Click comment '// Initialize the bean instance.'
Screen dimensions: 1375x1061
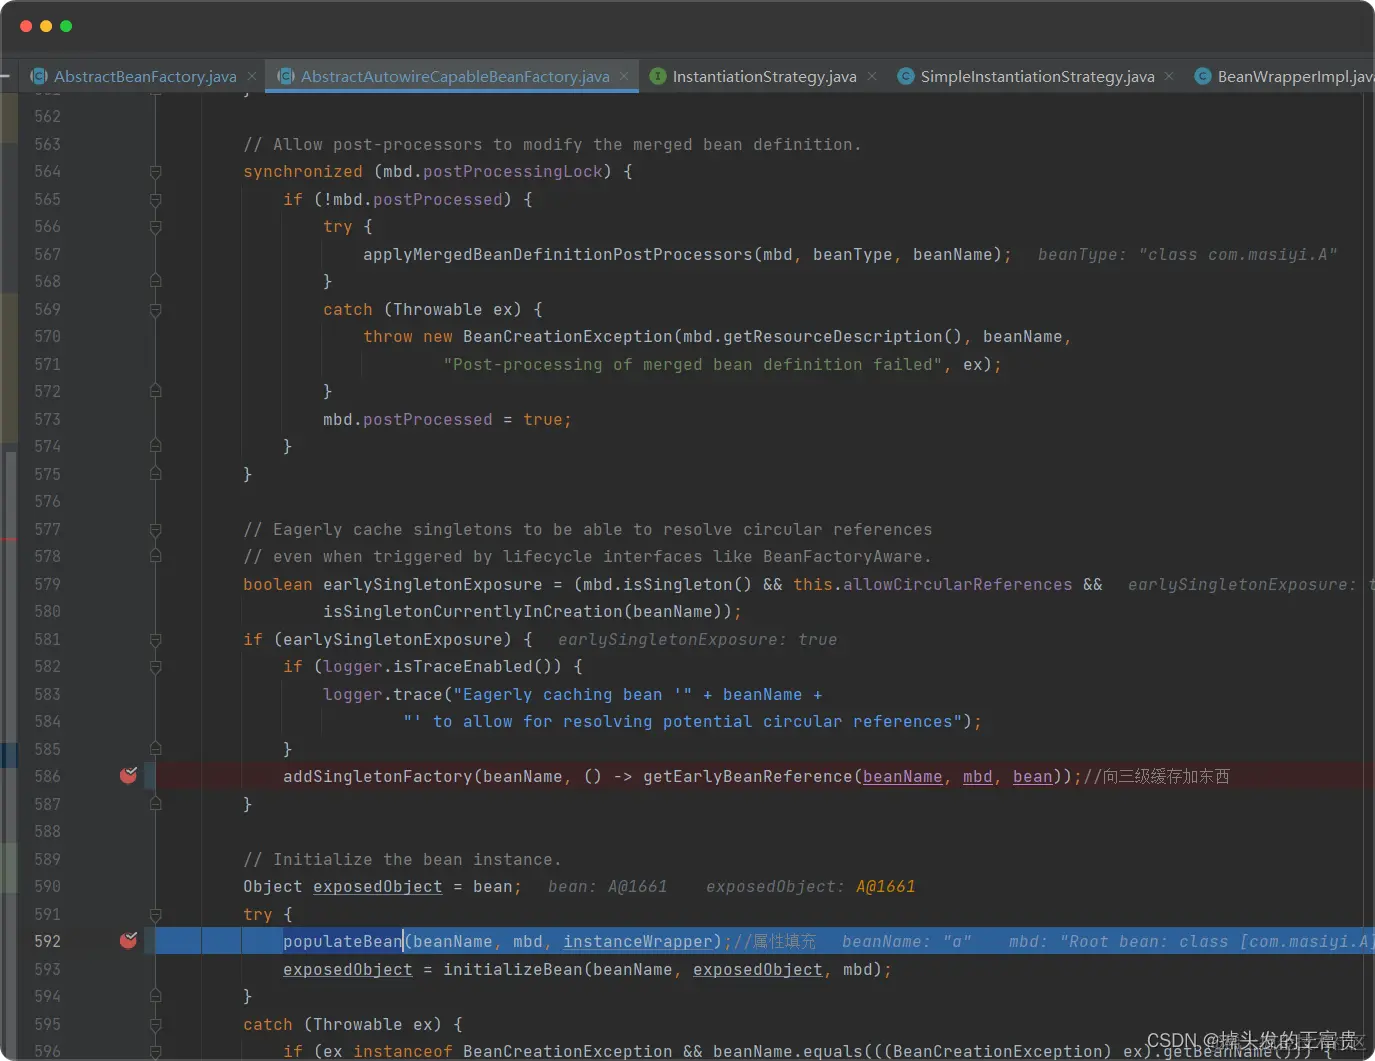coord(402,860)
